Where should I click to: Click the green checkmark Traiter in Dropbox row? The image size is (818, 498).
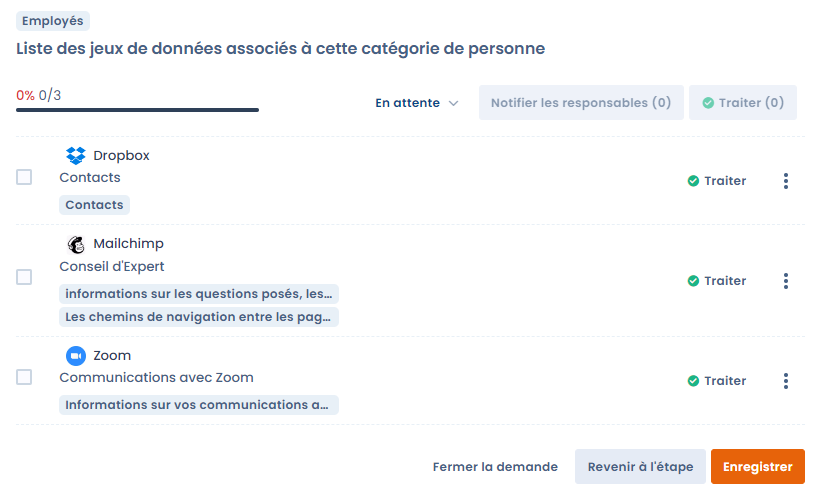(x=717, y=181)
